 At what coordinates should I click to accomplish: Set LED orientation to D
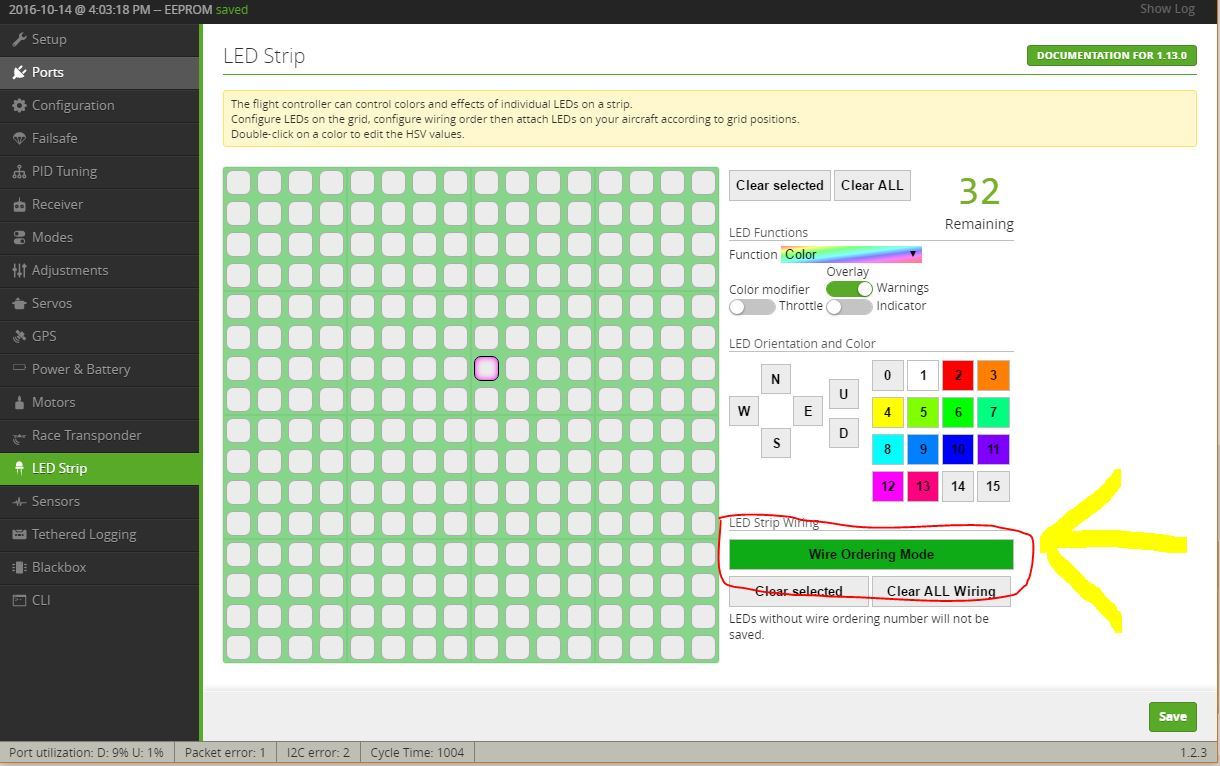point(843,433)
